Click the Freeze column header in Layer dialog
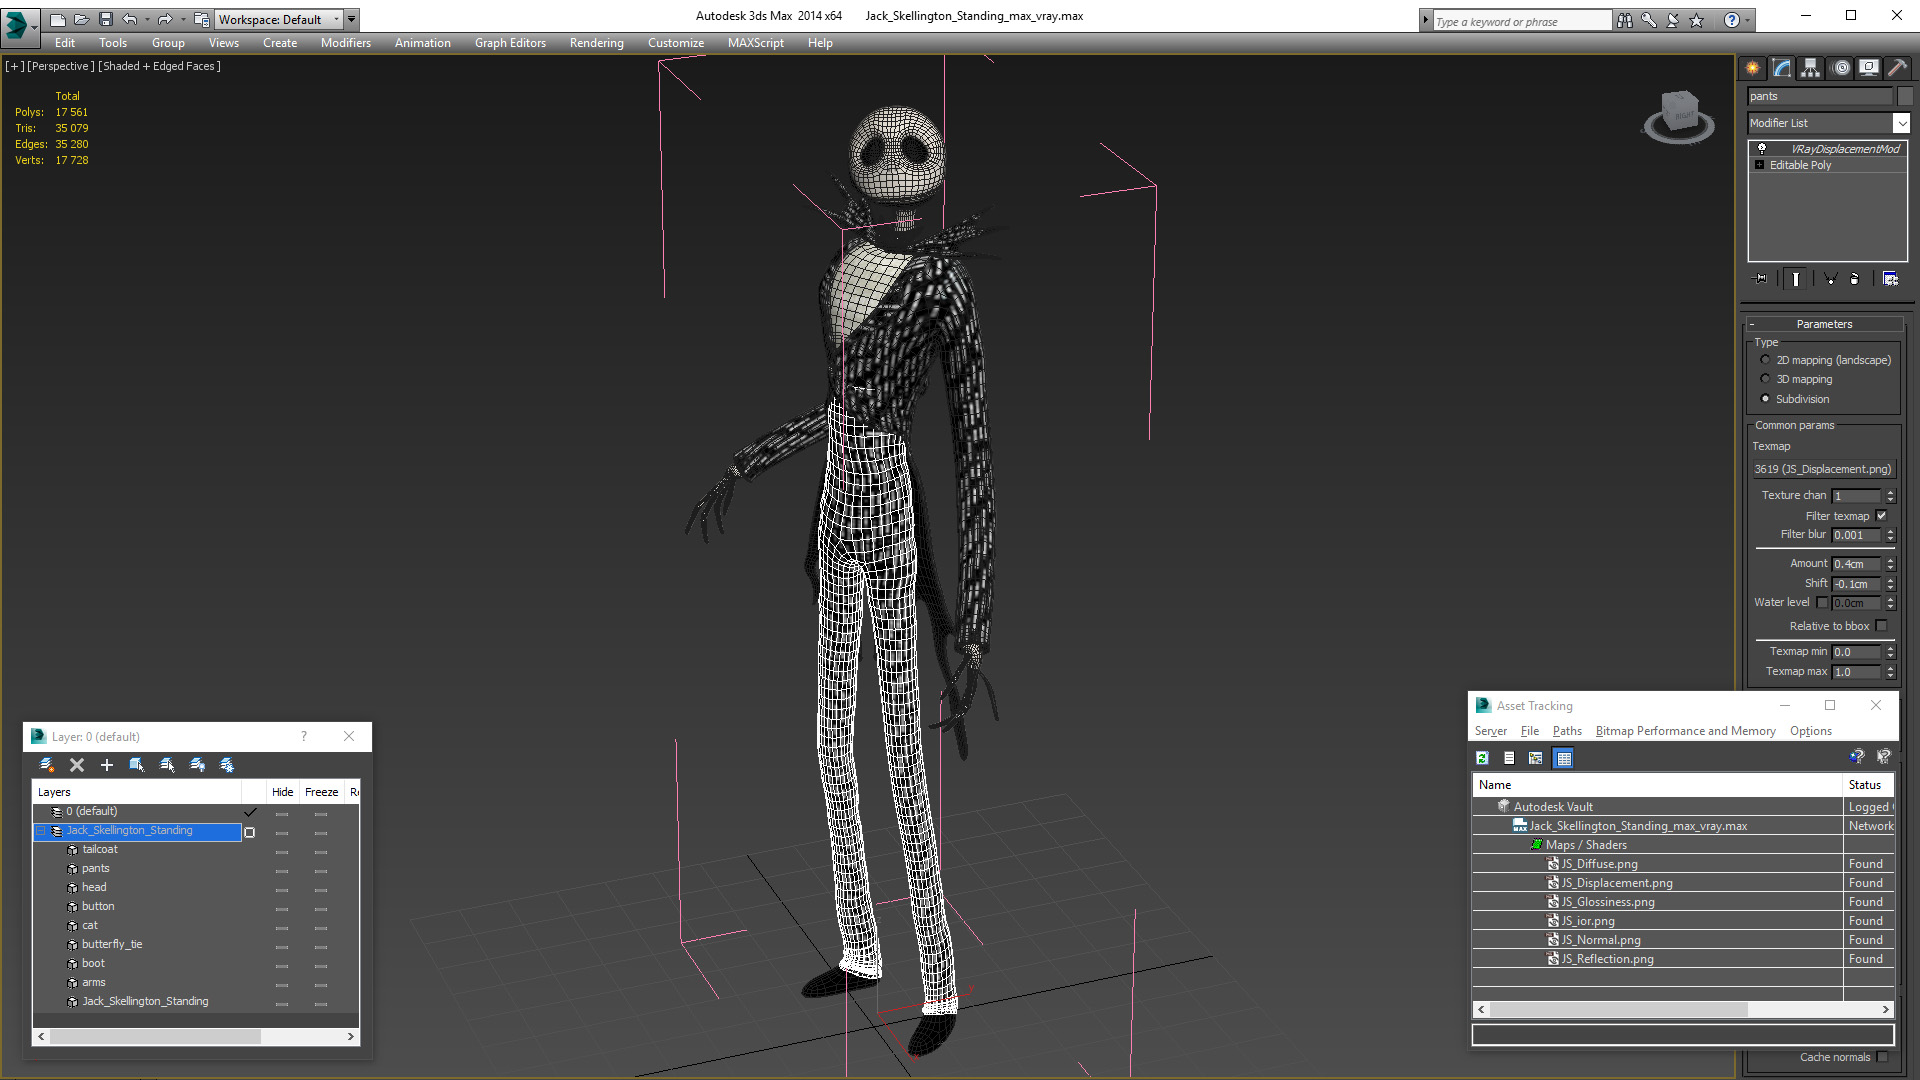 pyautogui.click(x=322, y=792)
